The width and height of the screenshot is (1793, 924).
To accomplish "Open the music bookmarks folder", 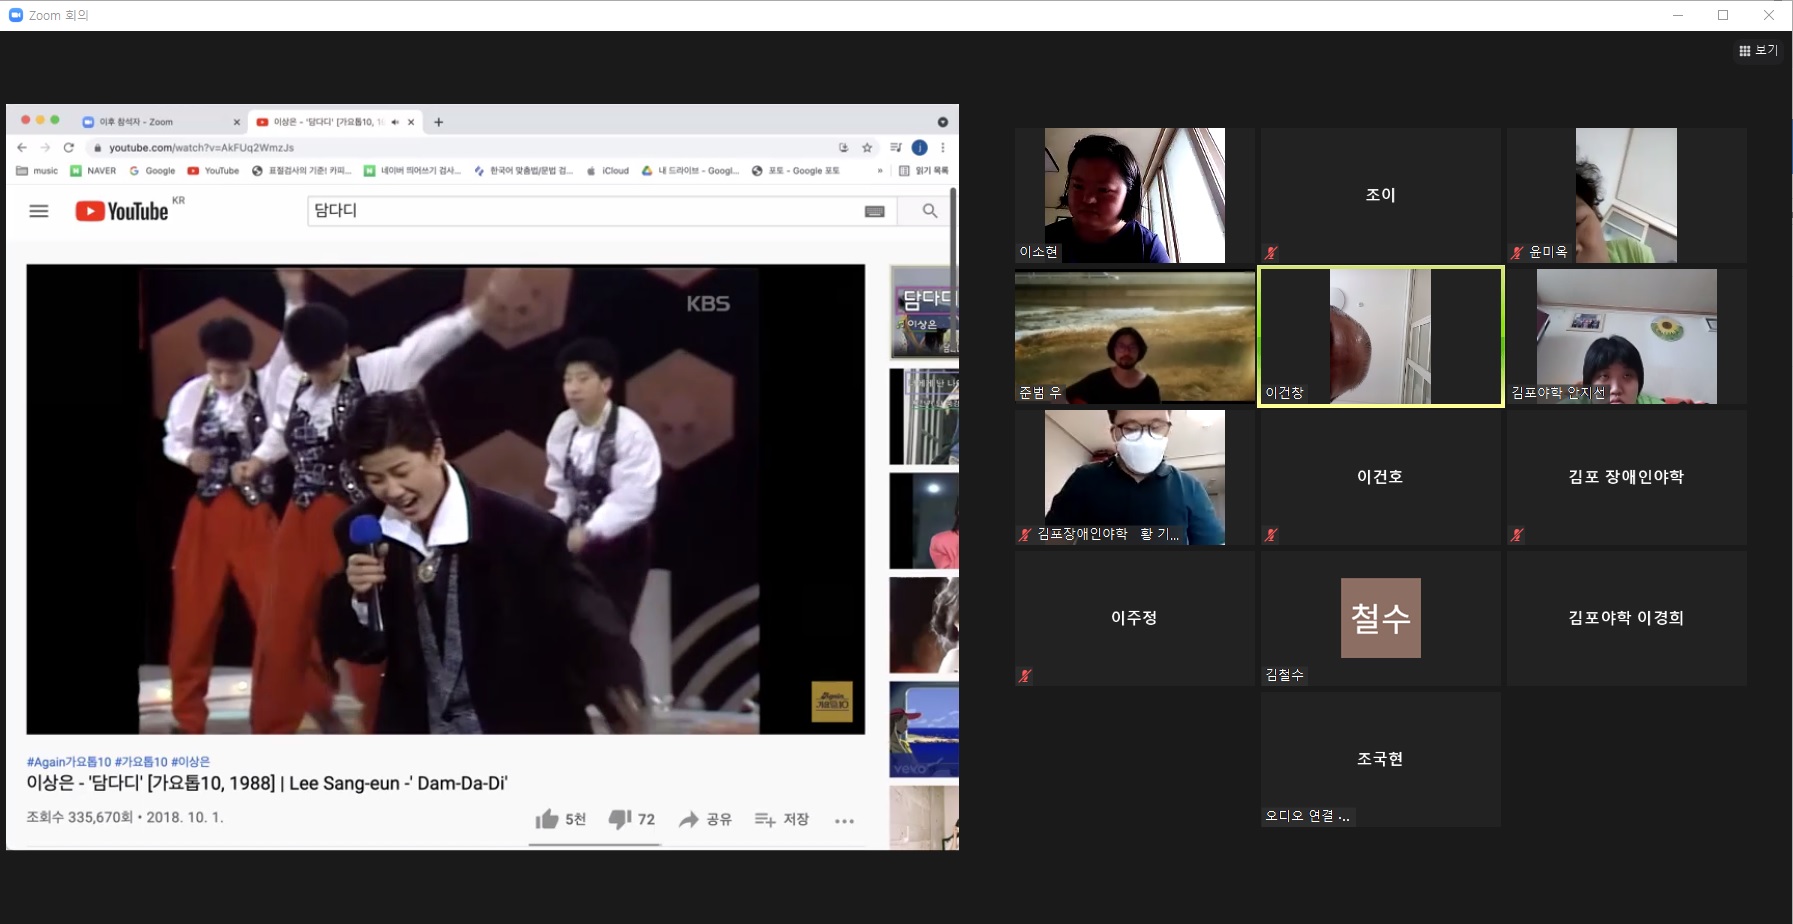I will click(37, 171).
